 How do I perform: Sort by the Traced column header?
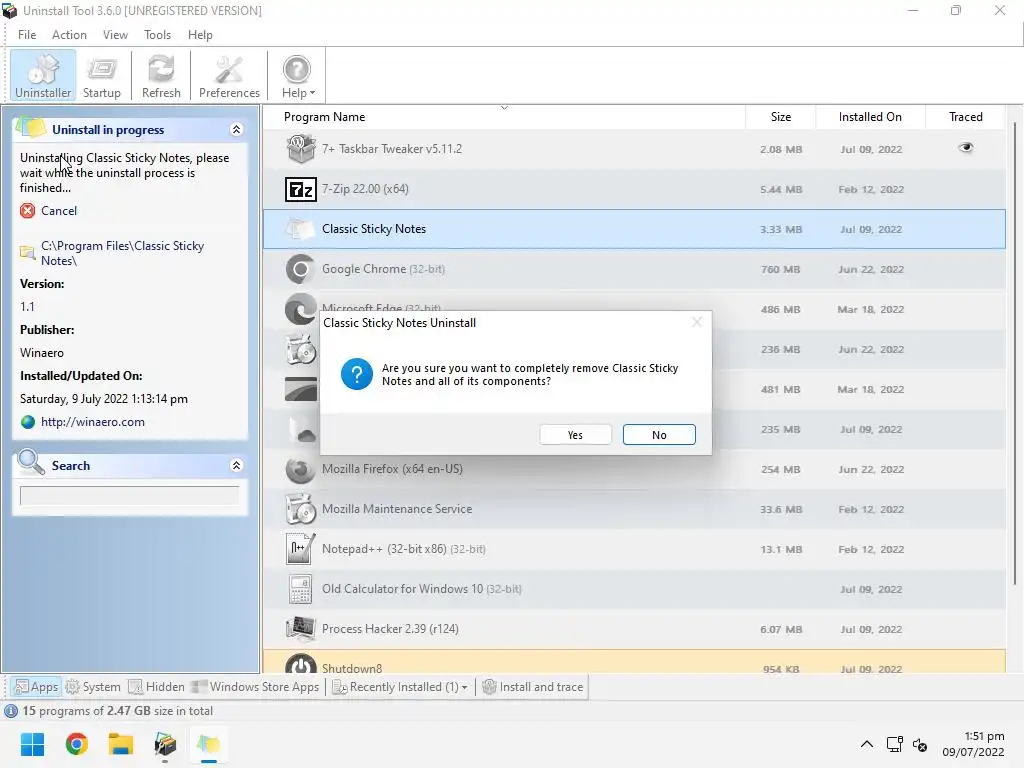pos(965,117)
